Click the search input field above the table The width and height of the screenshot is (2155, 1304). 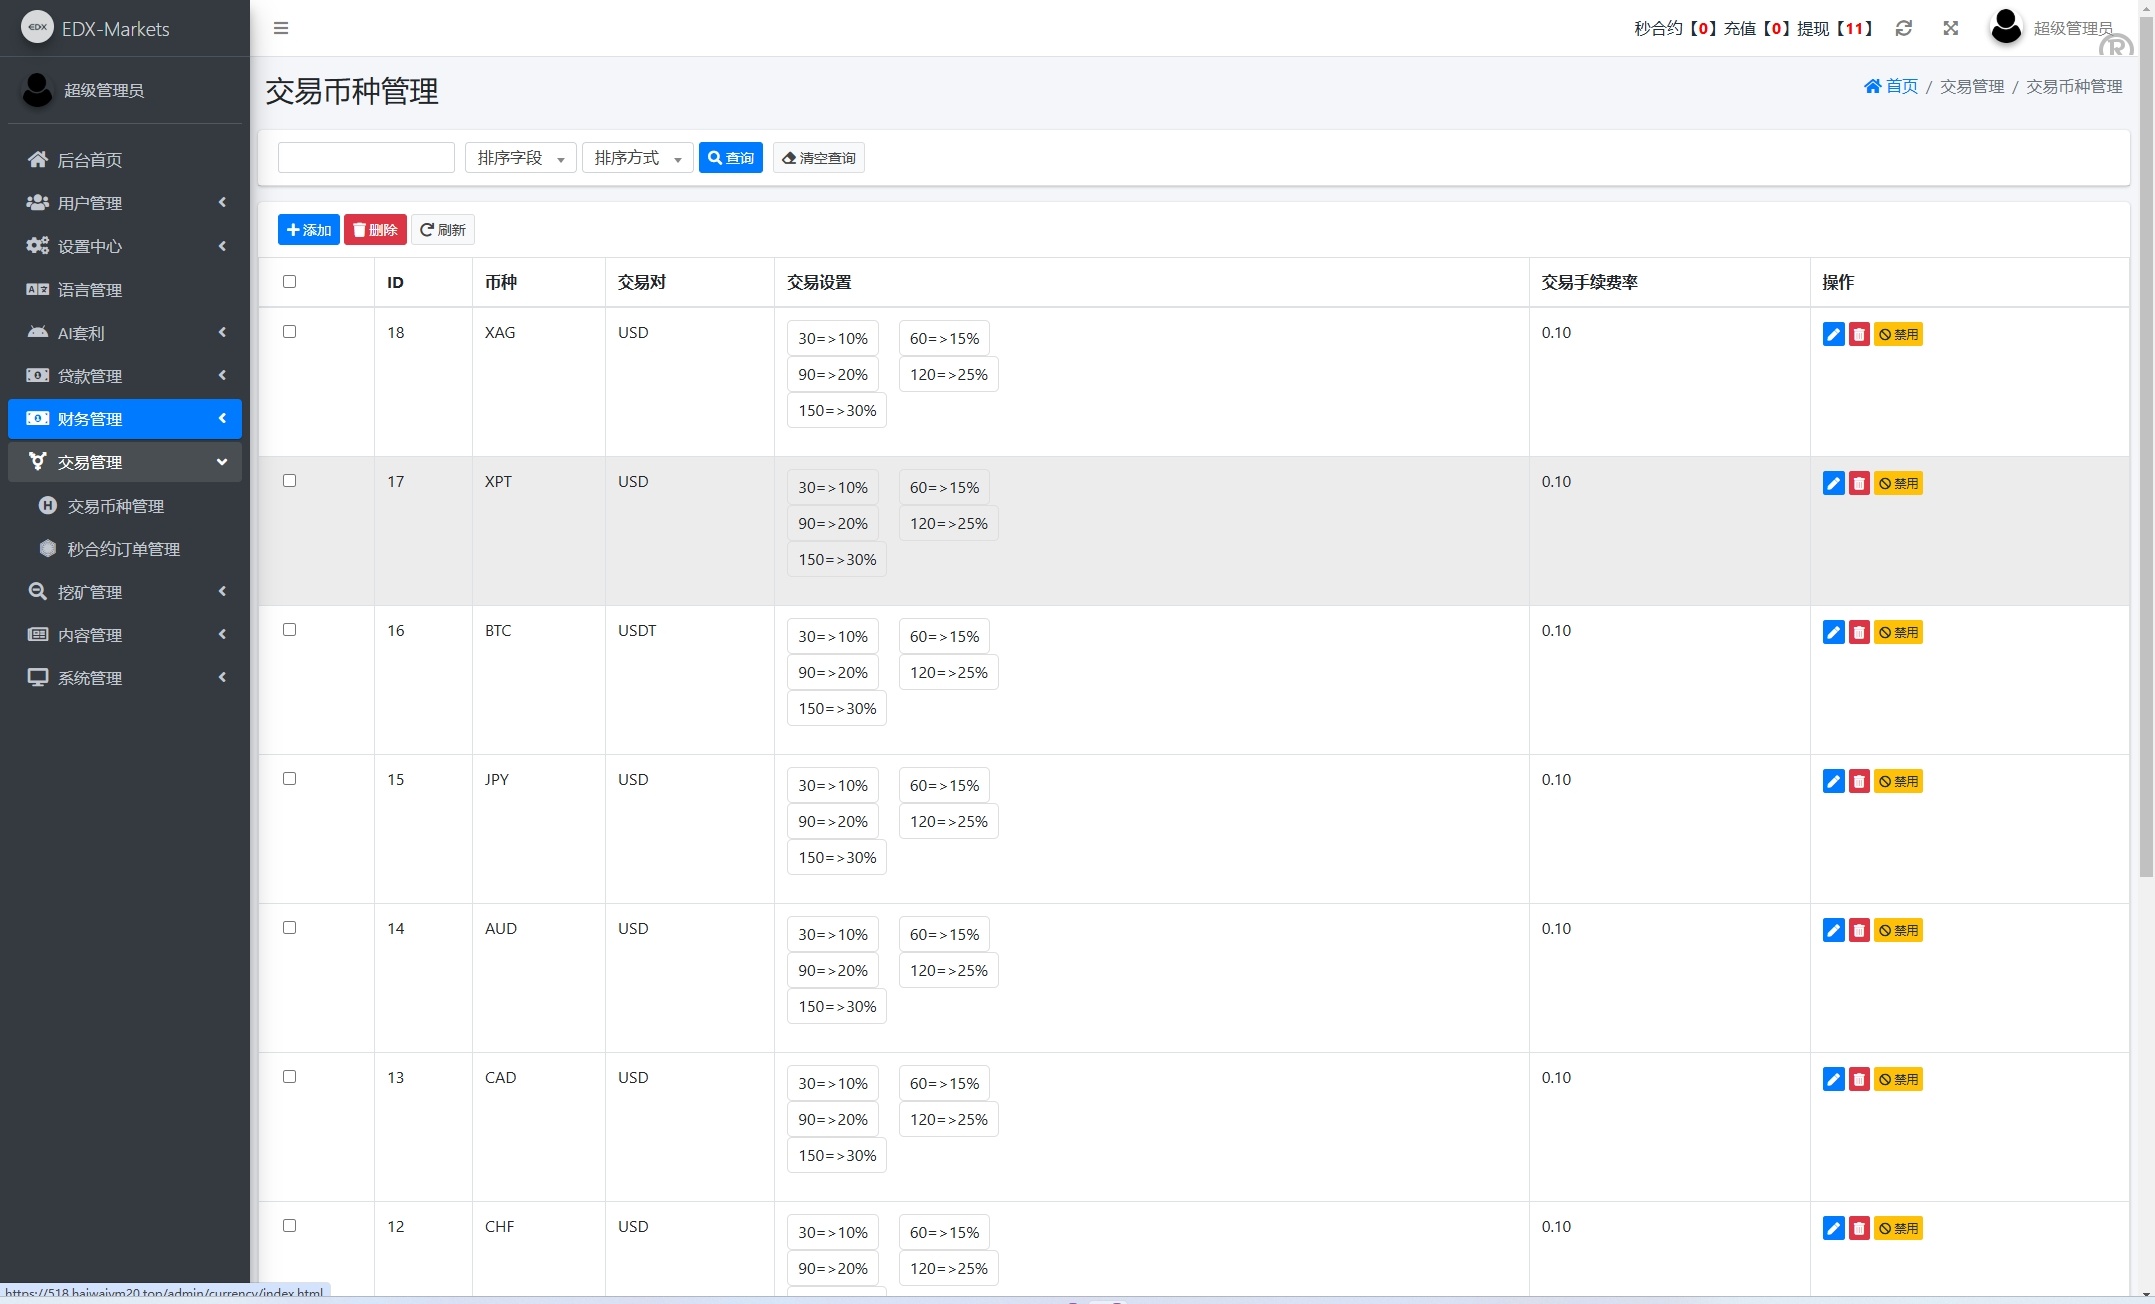[366, 157]
